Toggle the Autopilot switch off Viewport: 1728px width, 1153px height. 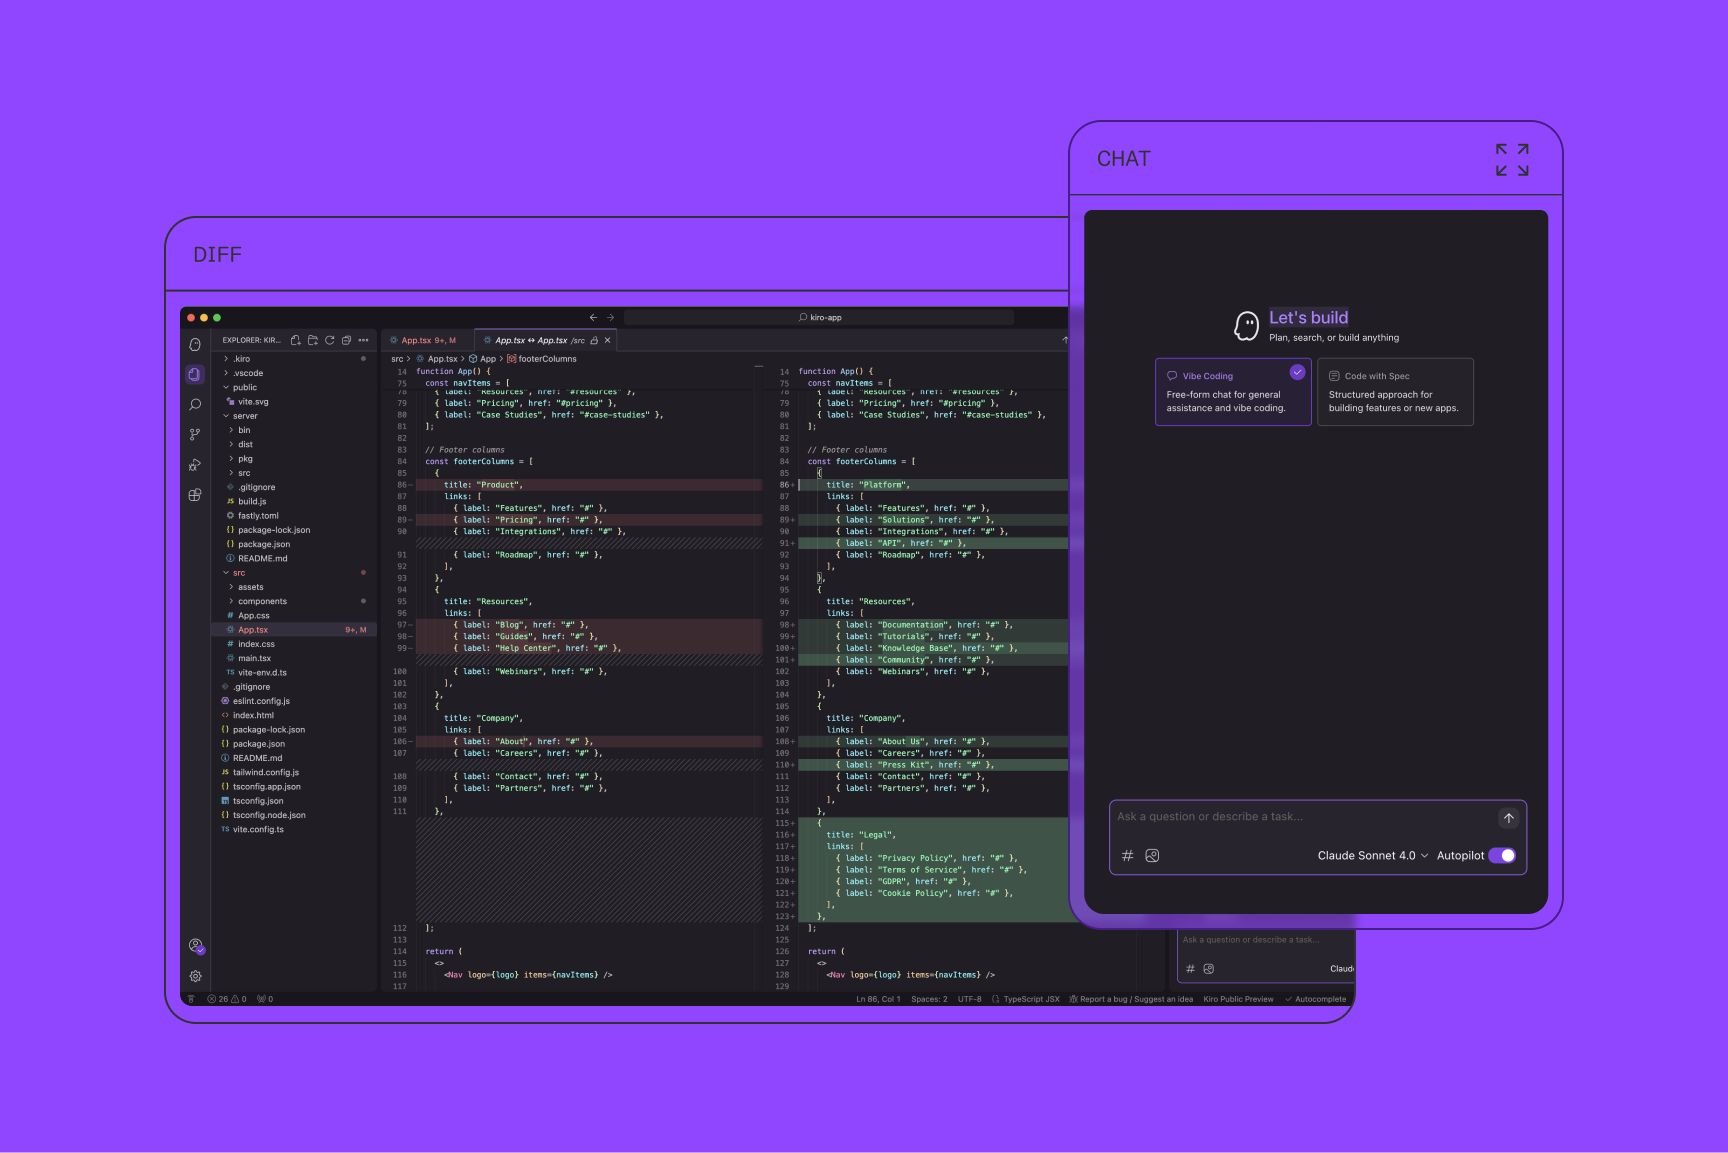tap(1501, 855)
